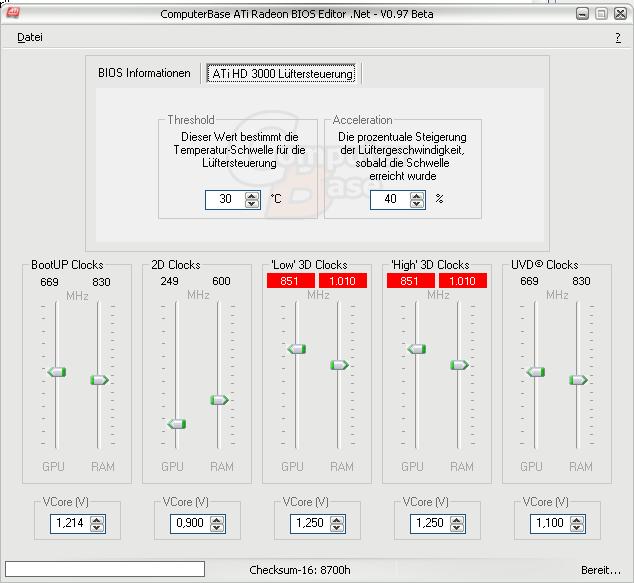Click 600 RAM value in 2D Clocks
Image resolution: width=634 pixels, height=583 pixels.
[x=221, y=281]
